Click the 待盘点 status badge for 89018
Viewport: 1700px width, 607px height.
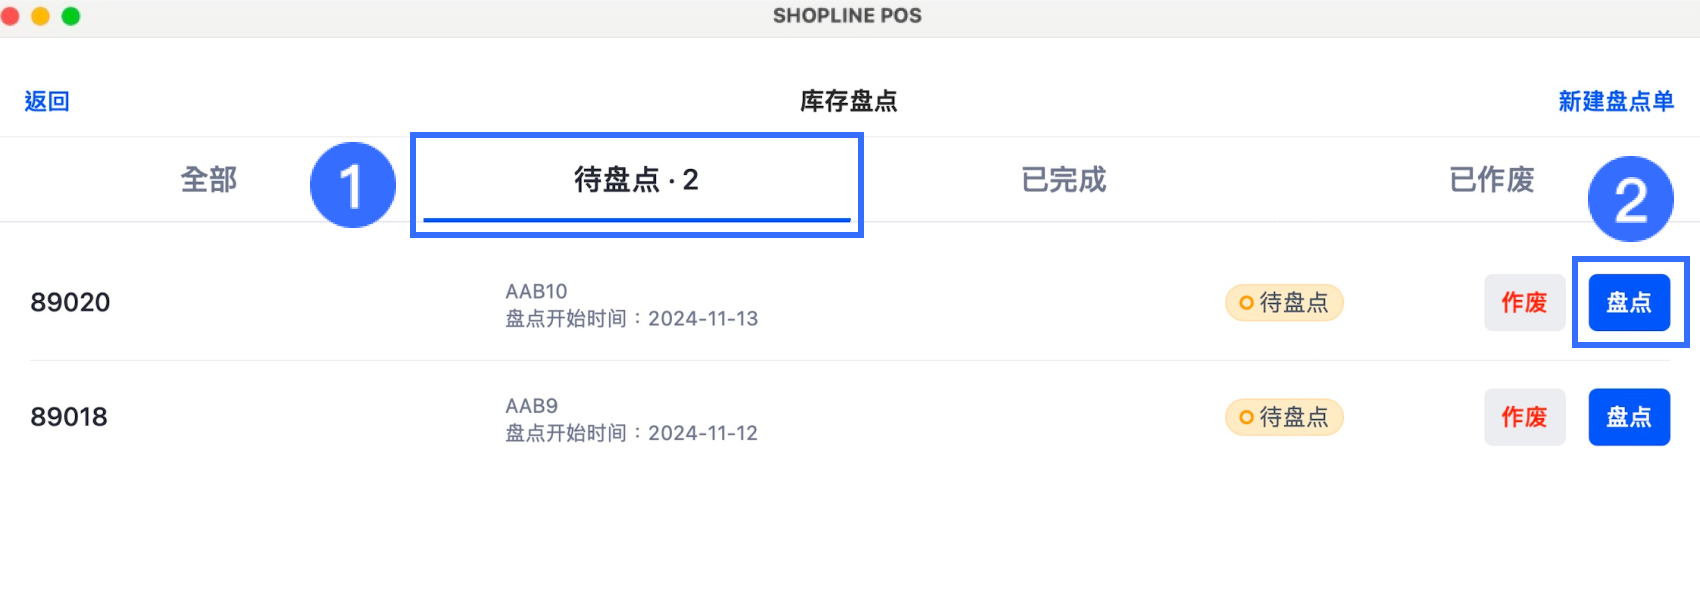[x=1284, y=417]
